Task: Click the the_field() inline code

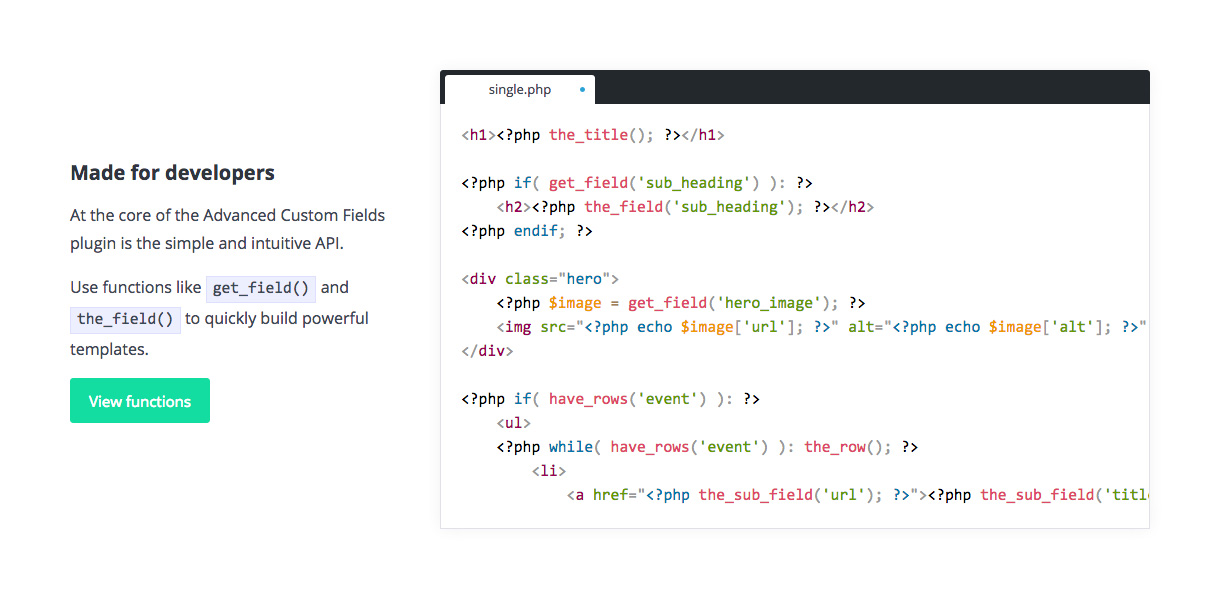Action: [125, 319]
